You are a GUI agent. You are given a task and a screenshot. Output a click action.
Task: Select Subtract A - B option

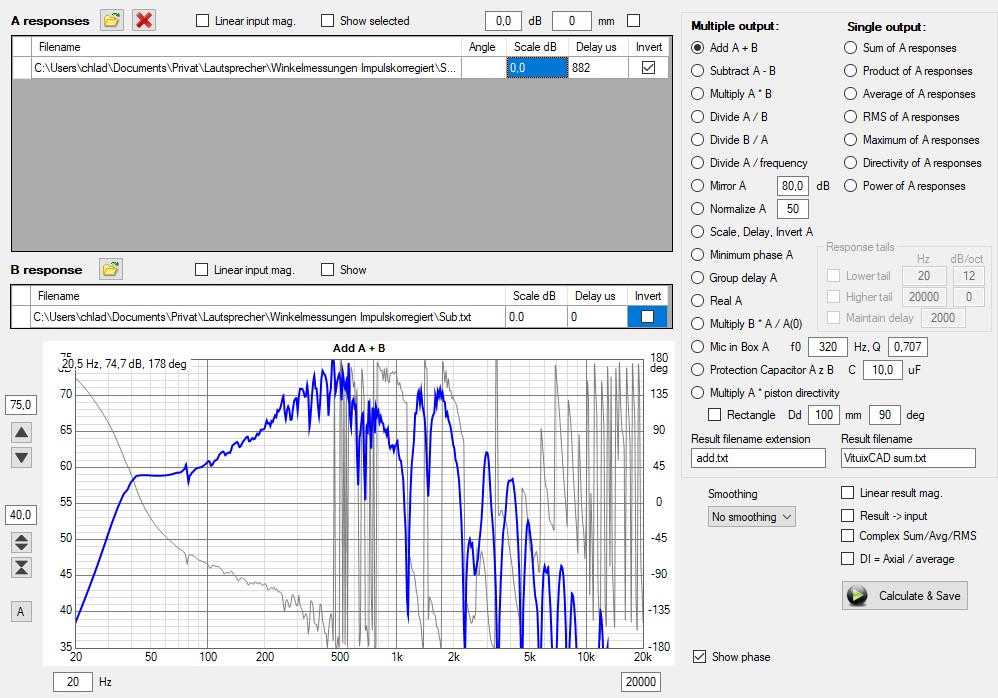pos(698,71)
